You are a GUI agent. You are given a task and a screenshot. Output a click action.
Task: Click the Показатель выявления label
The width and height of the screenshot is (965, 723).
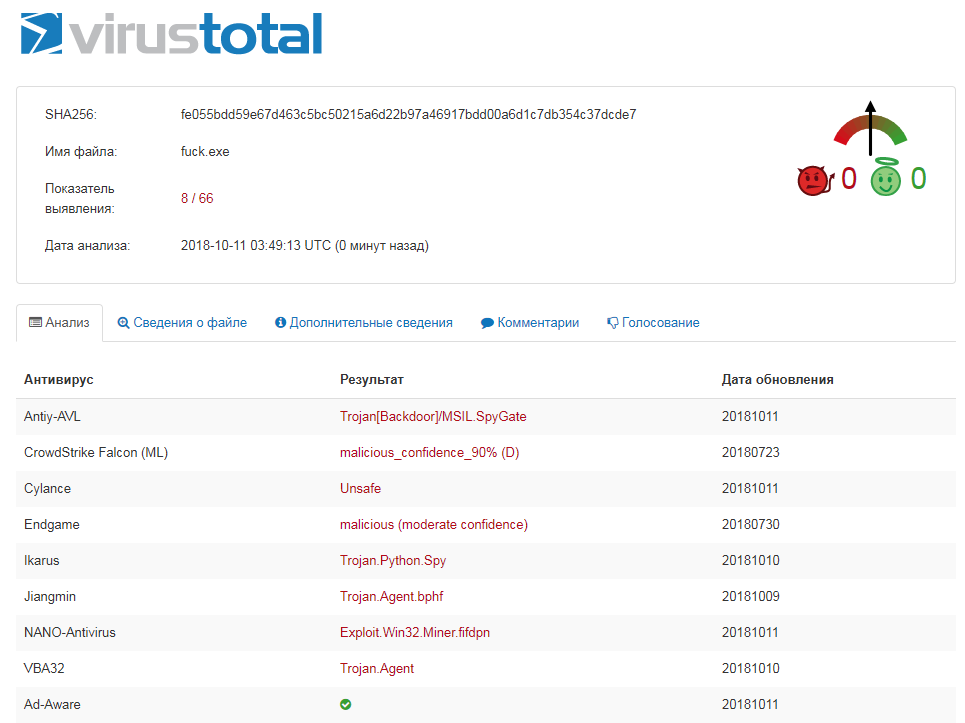pyautogui.click(x=79, y=198)
